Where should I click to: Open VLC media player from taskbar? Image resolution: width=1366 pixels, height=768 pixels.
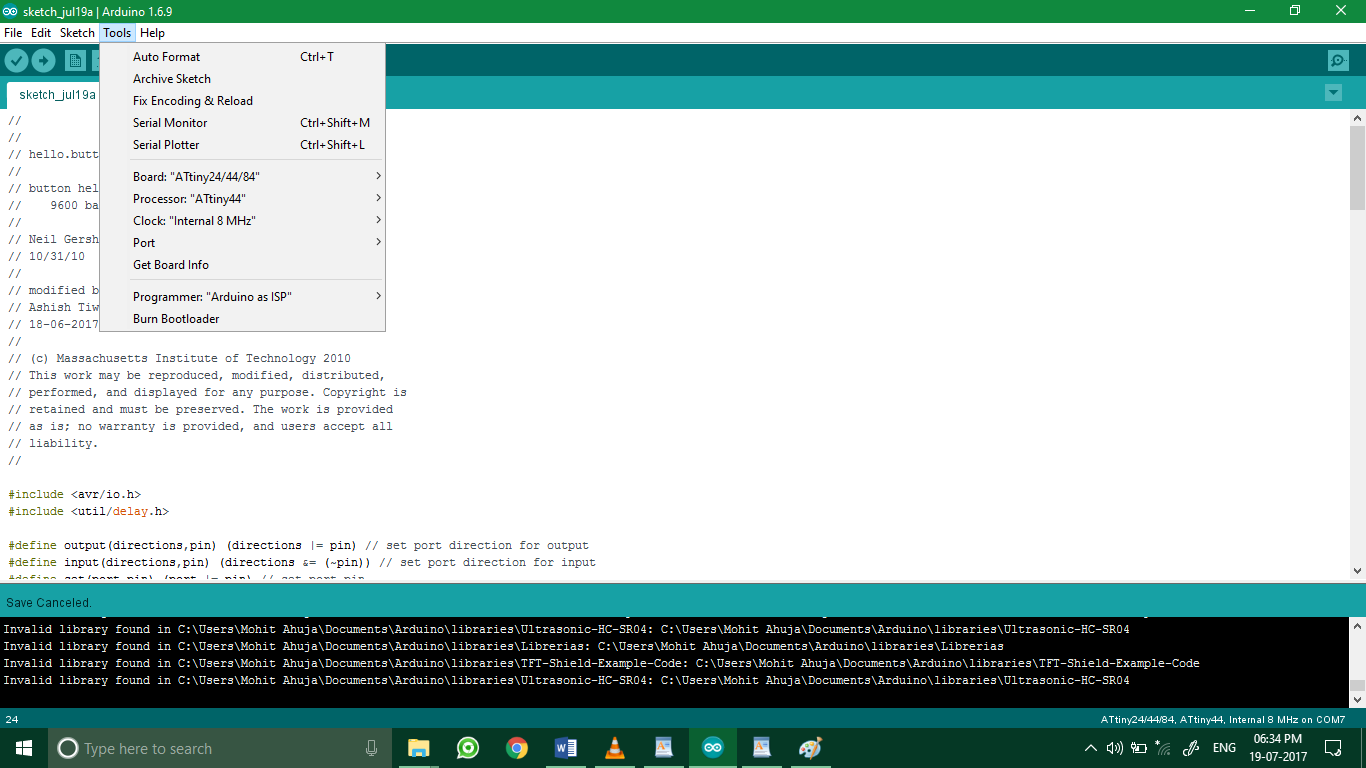click(x=614, y=748)
